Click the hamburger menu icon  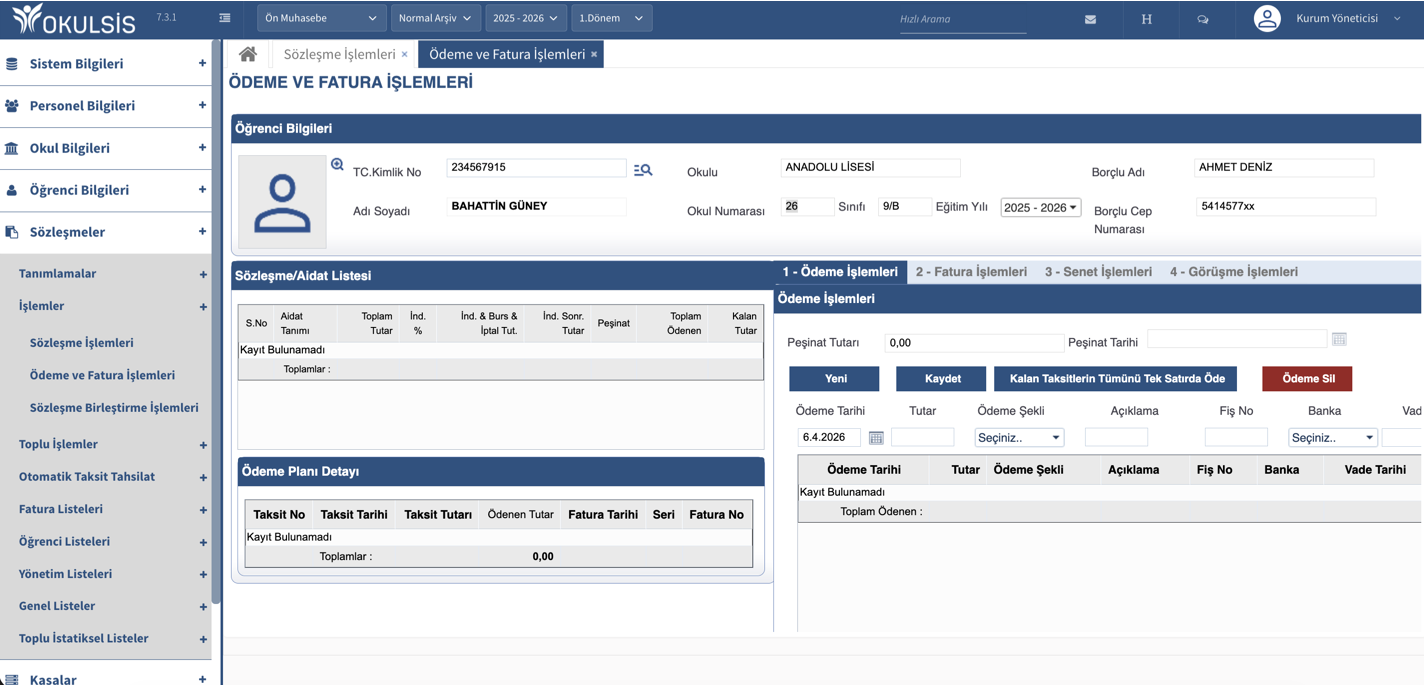[x=225, y=18]
